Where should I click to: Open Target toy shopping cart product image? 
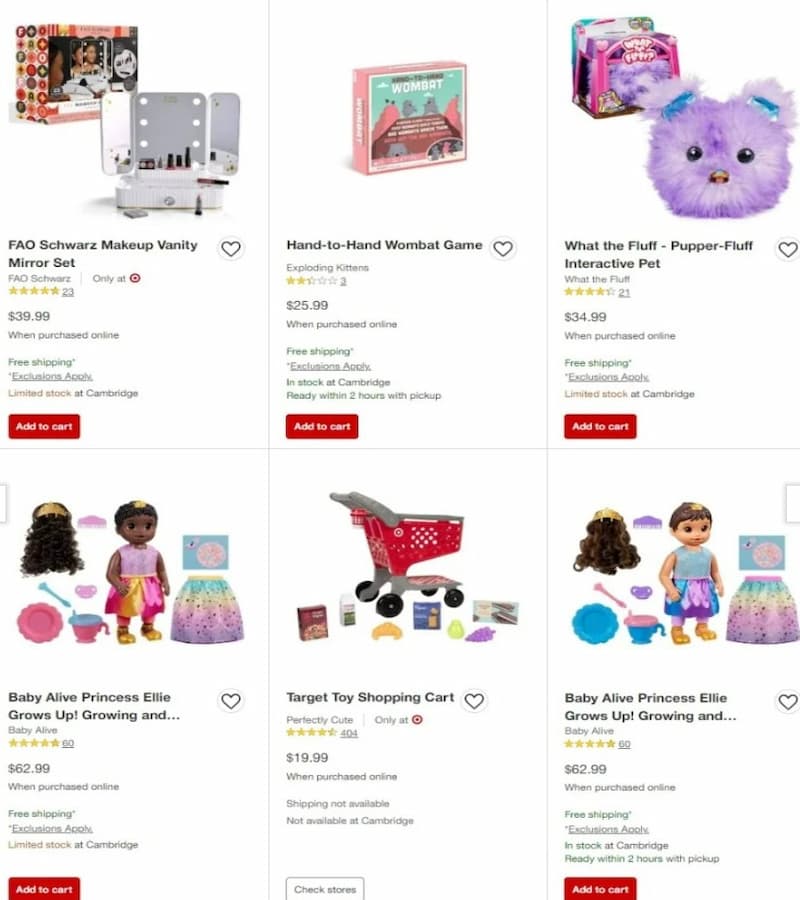point(408,567)
